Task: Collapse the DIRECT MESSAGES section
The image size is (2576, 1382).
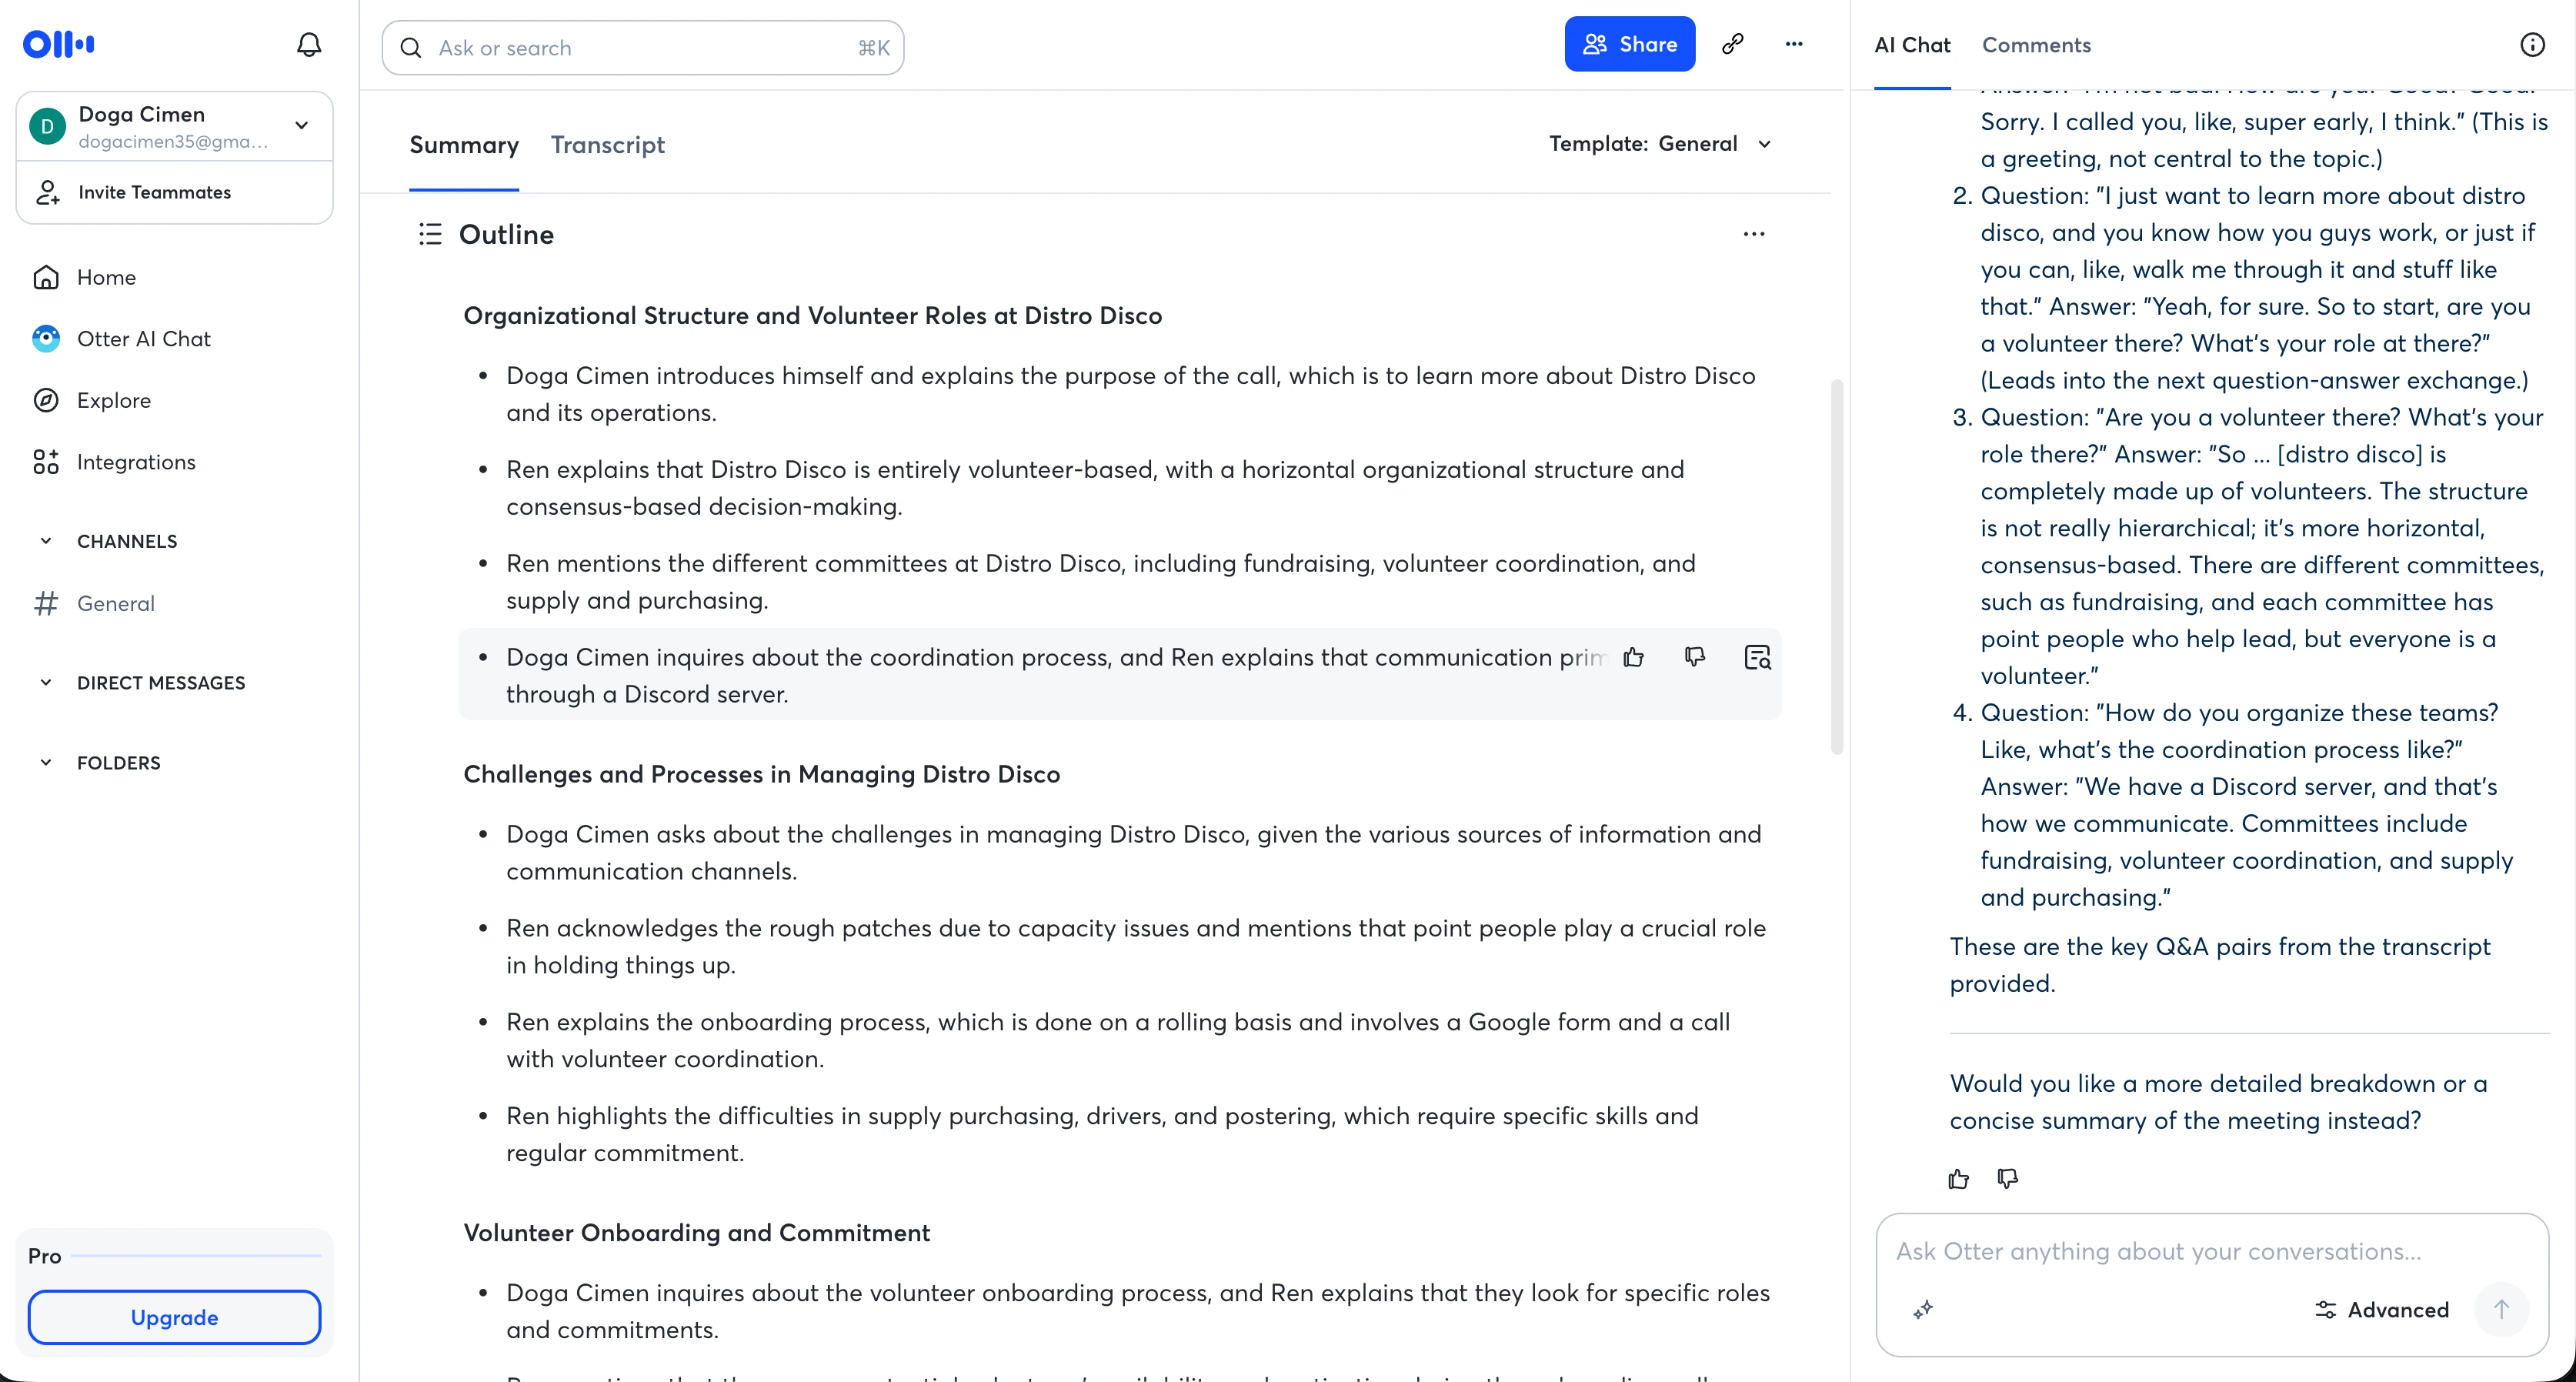Action: point(45,683)
